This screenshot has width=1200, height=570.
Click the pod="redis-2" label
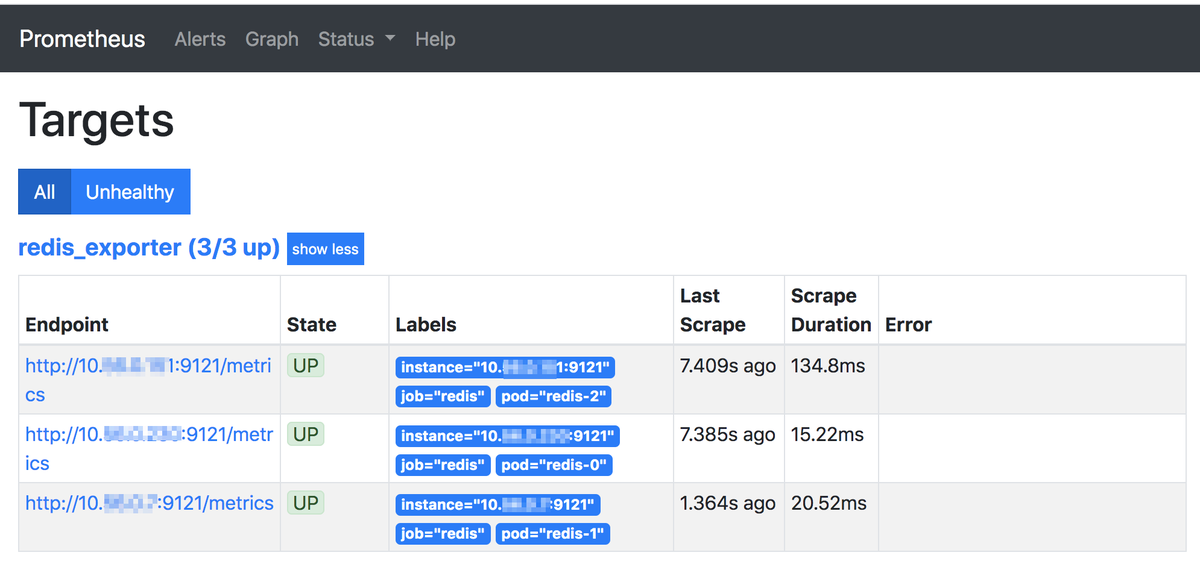553,396
